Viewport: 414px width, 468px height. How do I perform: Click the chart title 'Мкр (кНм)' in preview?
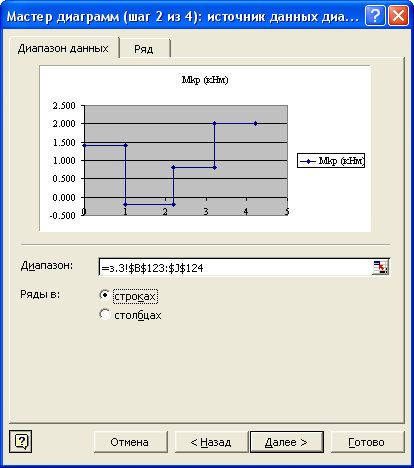click(x=205, y=80)
